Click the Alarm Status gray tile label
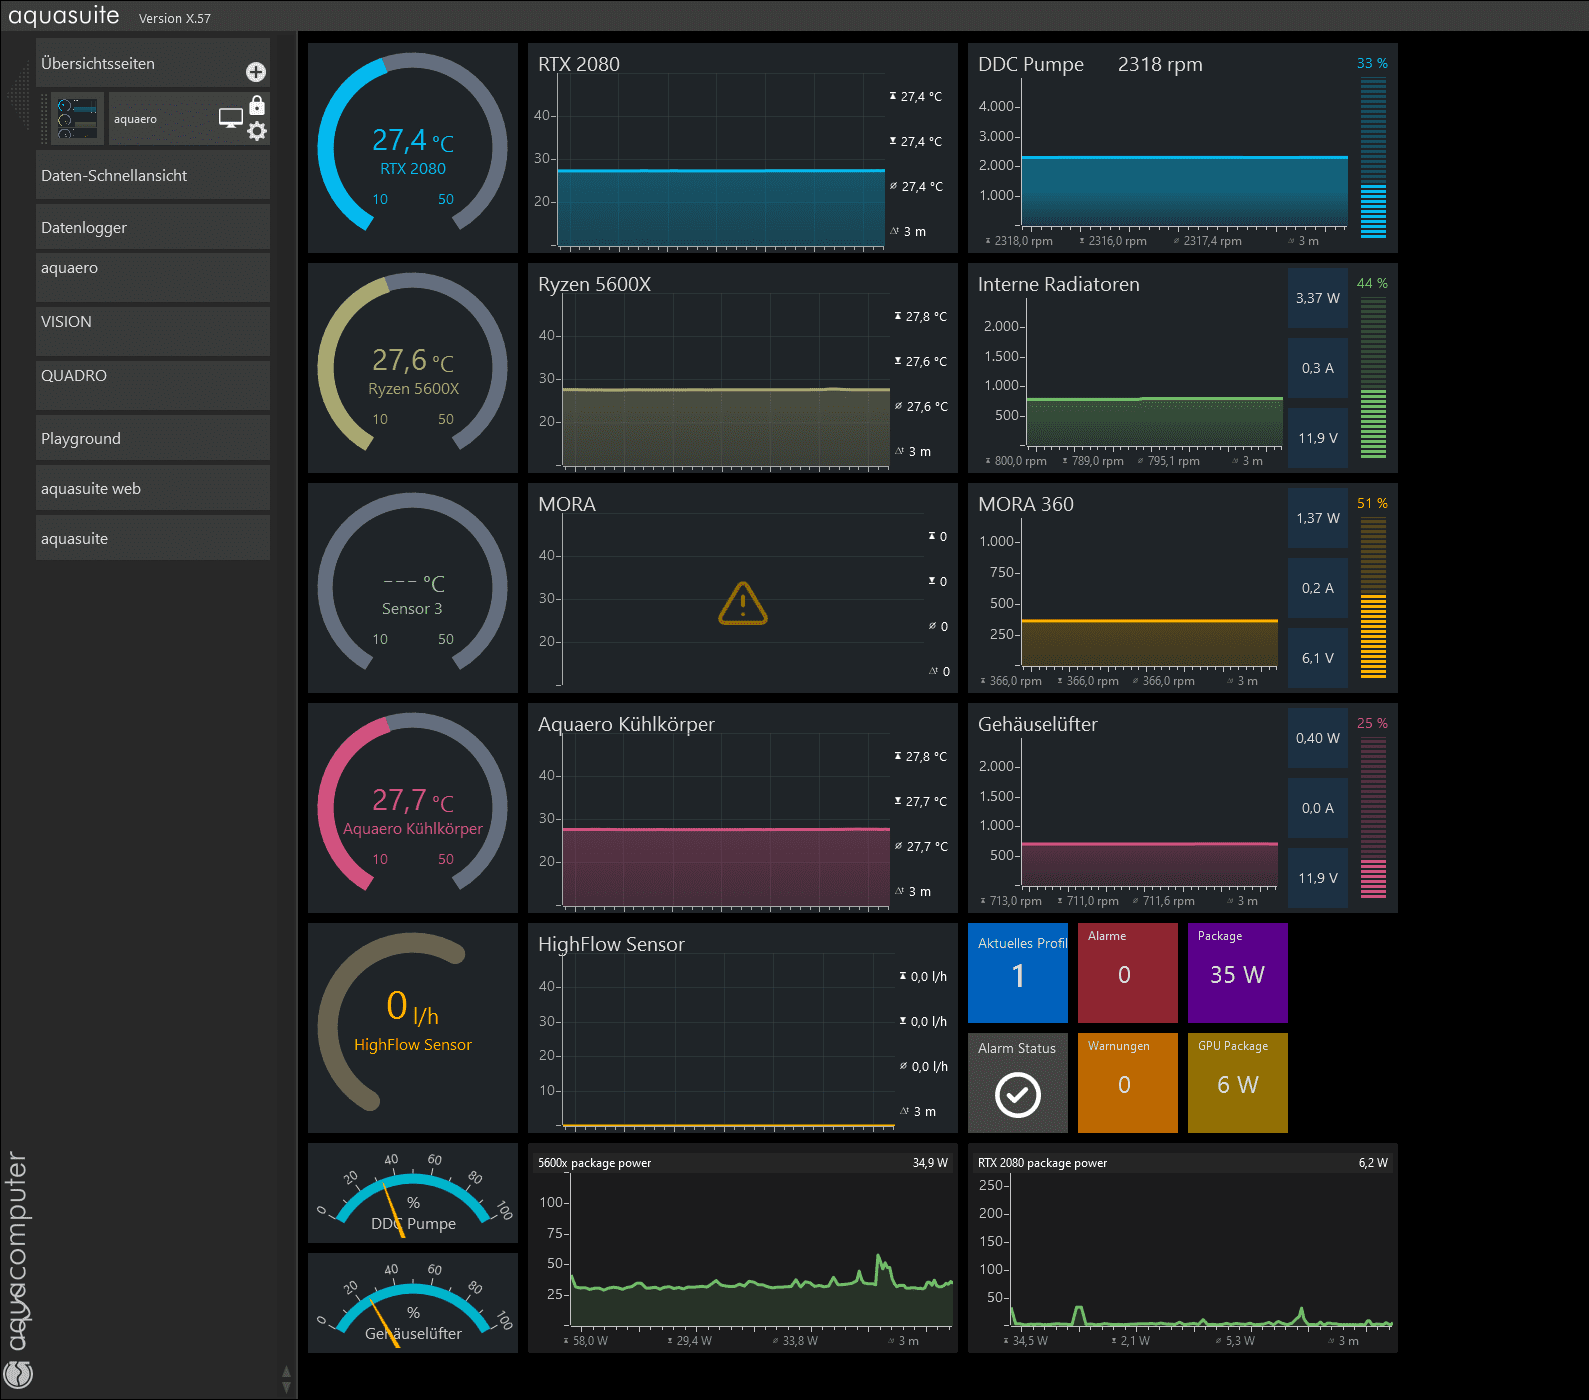1589x1400 pixels. point(1017,1048)
